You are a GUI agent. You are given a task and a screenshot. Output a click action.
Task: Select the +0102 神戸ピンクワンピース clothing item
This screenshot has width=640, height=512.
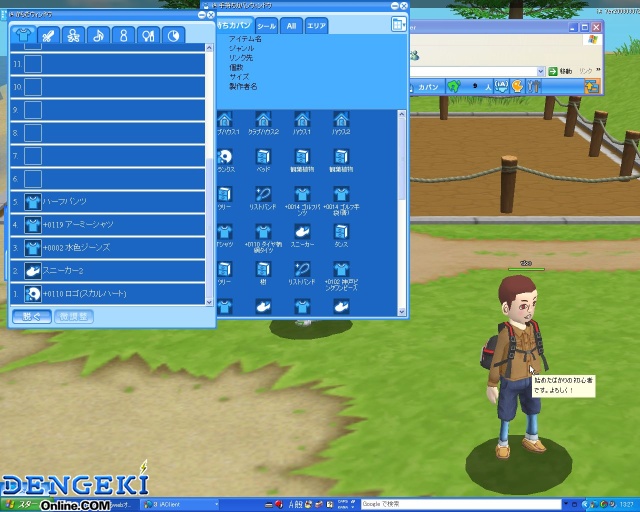tap(341, 276)
